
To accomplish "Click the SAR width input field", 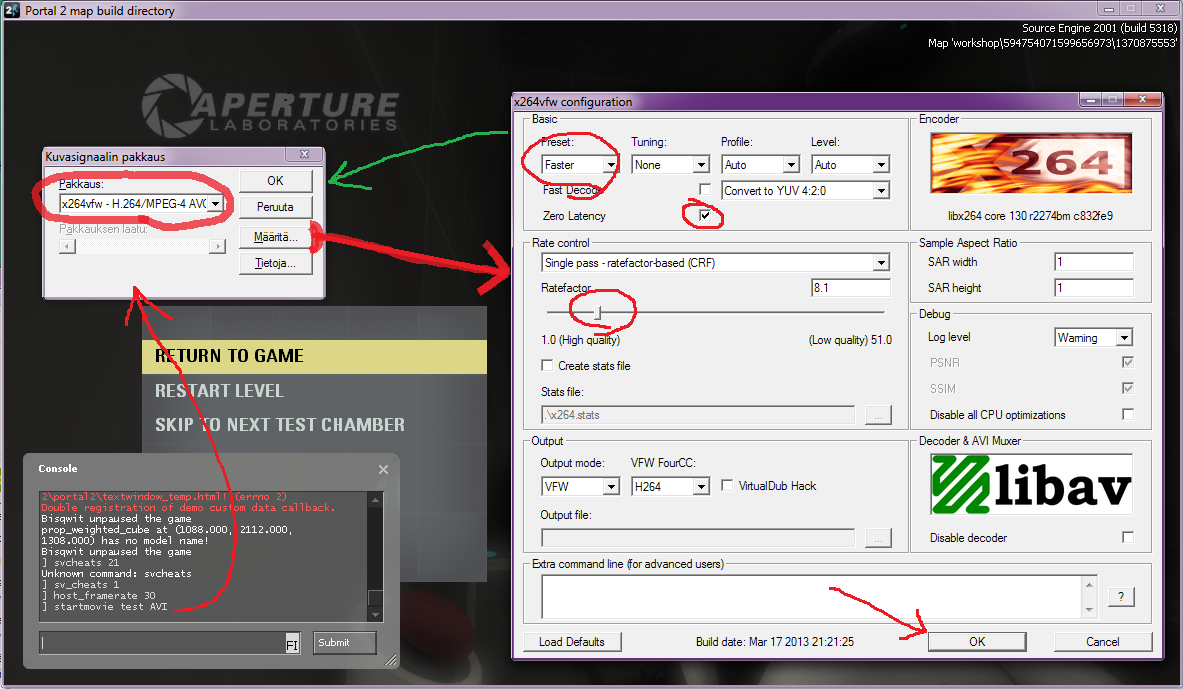I will 1093,262.
